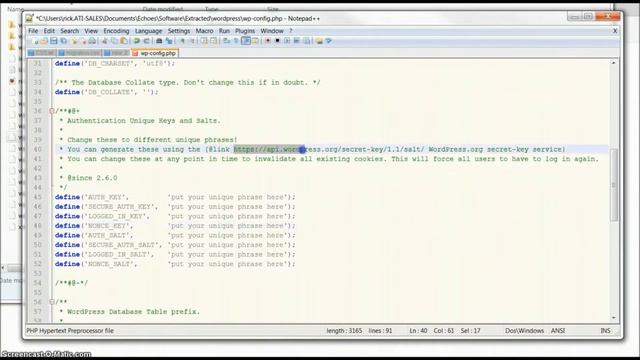This screenshot has width=640, height=360.
Task: Click the NONCE_SALT define line
Action: click(x=175, y=264)
